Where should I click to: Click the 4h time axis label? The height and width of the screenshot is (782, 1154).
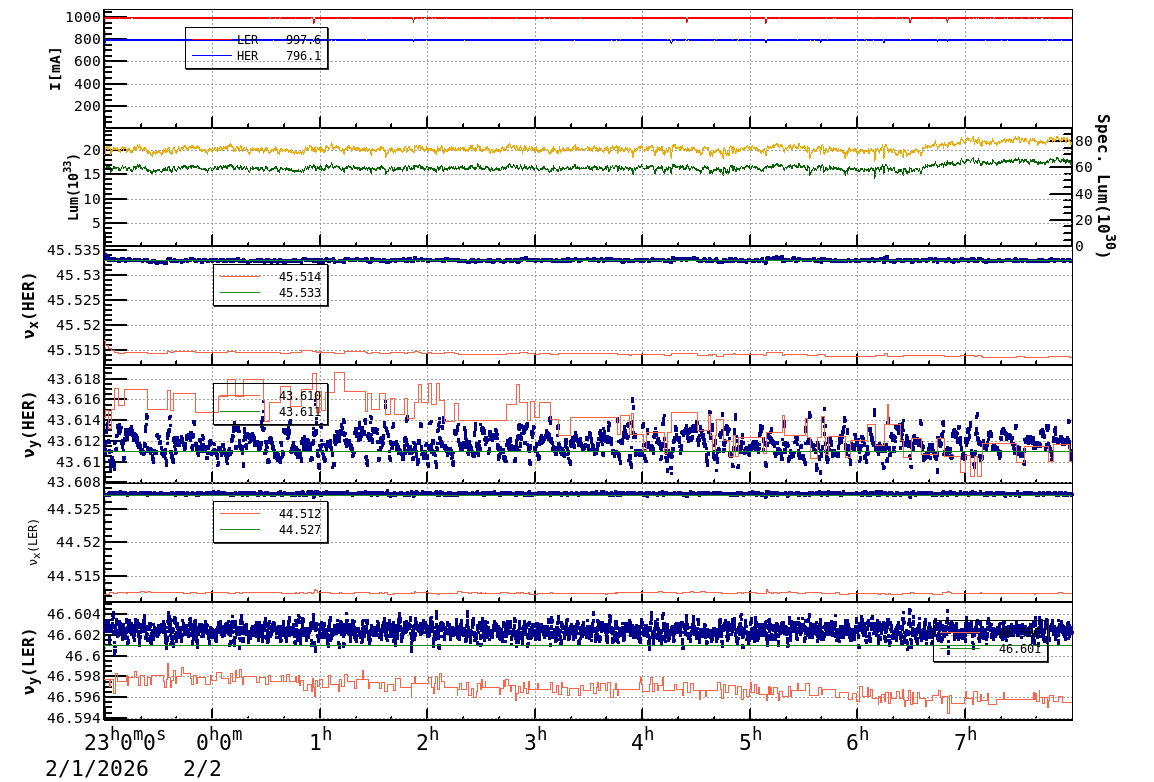(x=643, y=739)
